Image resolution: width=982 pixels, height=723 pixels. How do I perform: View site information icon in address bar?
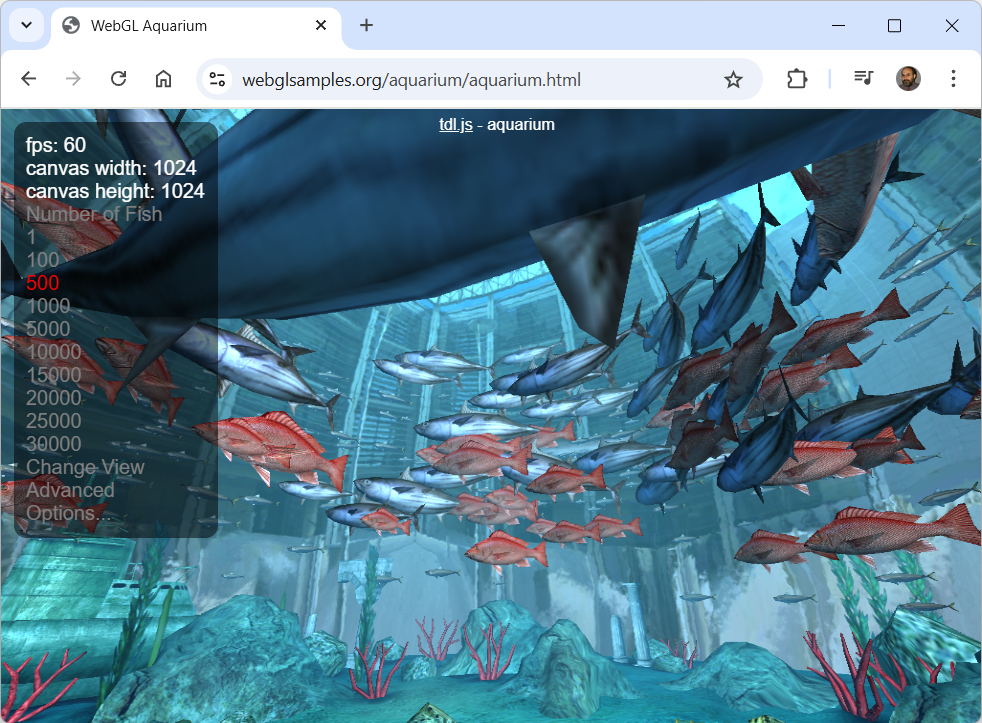coord(218,80)
